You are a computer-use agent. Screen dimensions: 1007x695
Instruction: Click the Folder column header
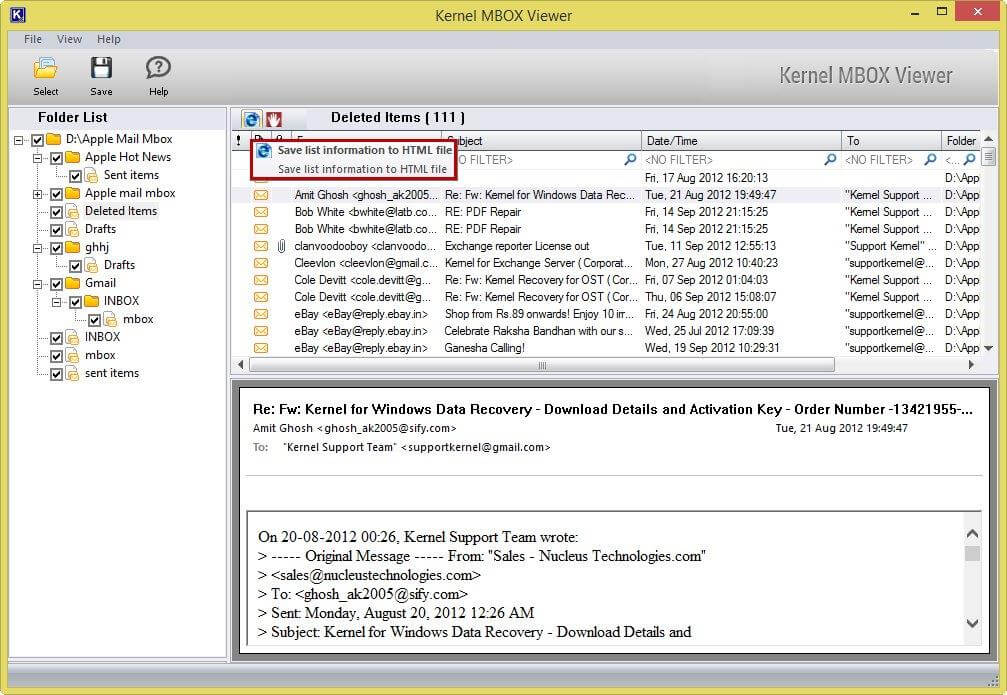[x=961, y=140]
